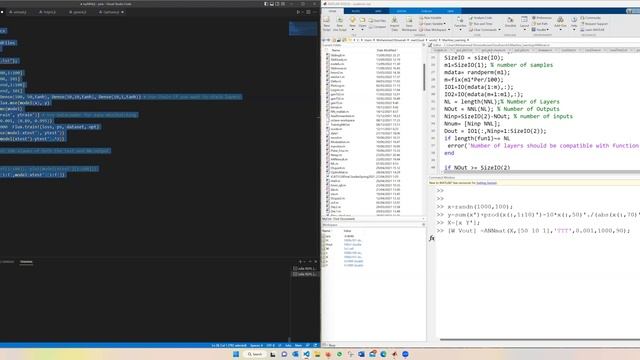Click Getting Started link in Command Window
This screenshot has width=640, height=360.
(487, 183)
